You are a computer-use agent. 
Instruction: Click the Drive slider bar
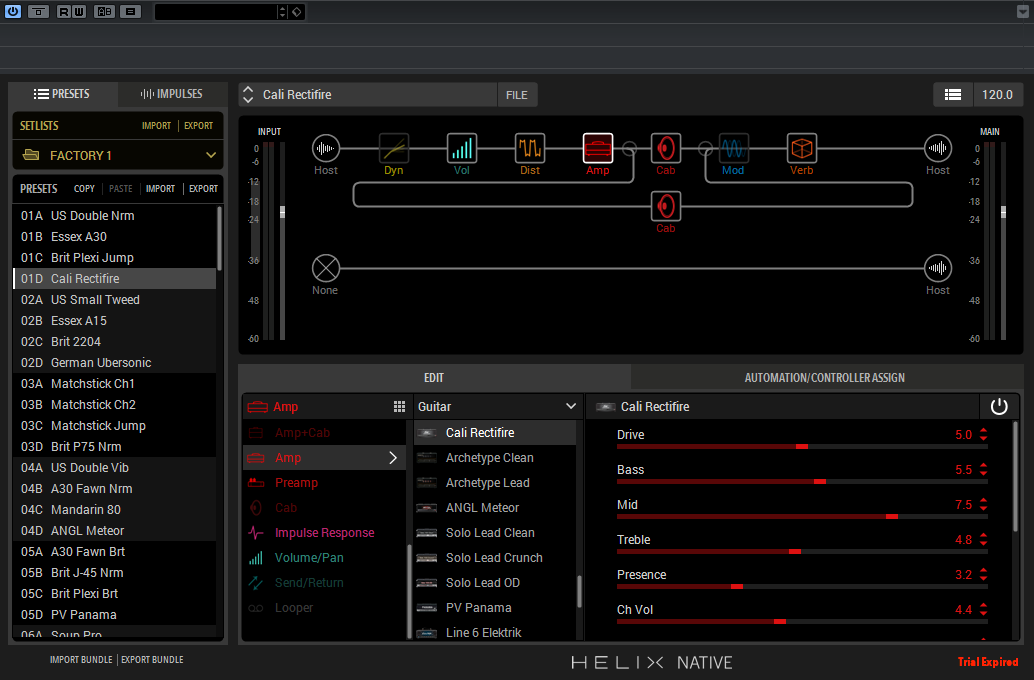click(x=802, y=447)
